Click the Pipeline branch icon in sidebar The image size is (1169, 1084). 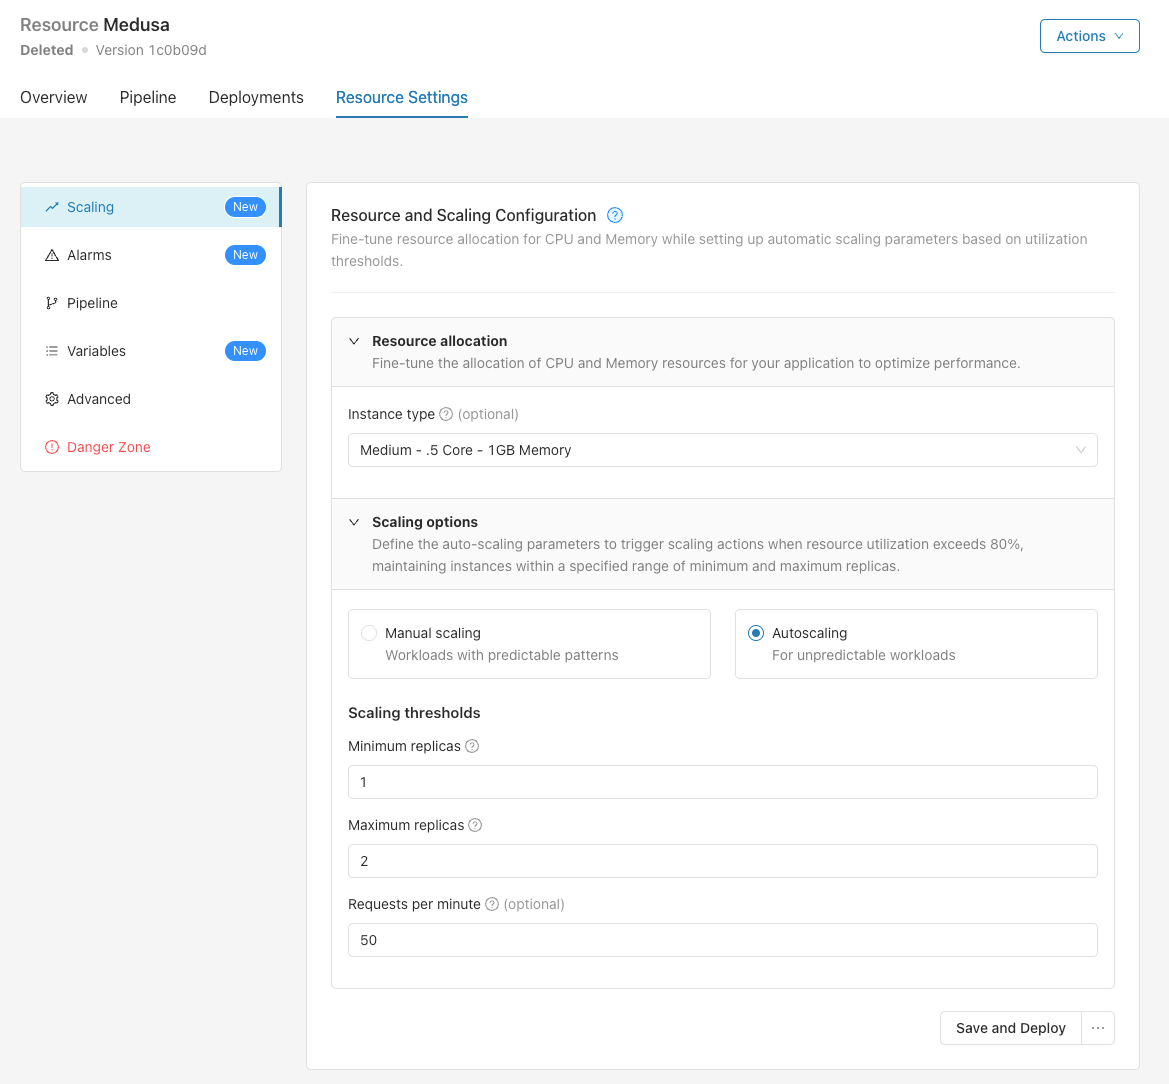click(51, 303)
